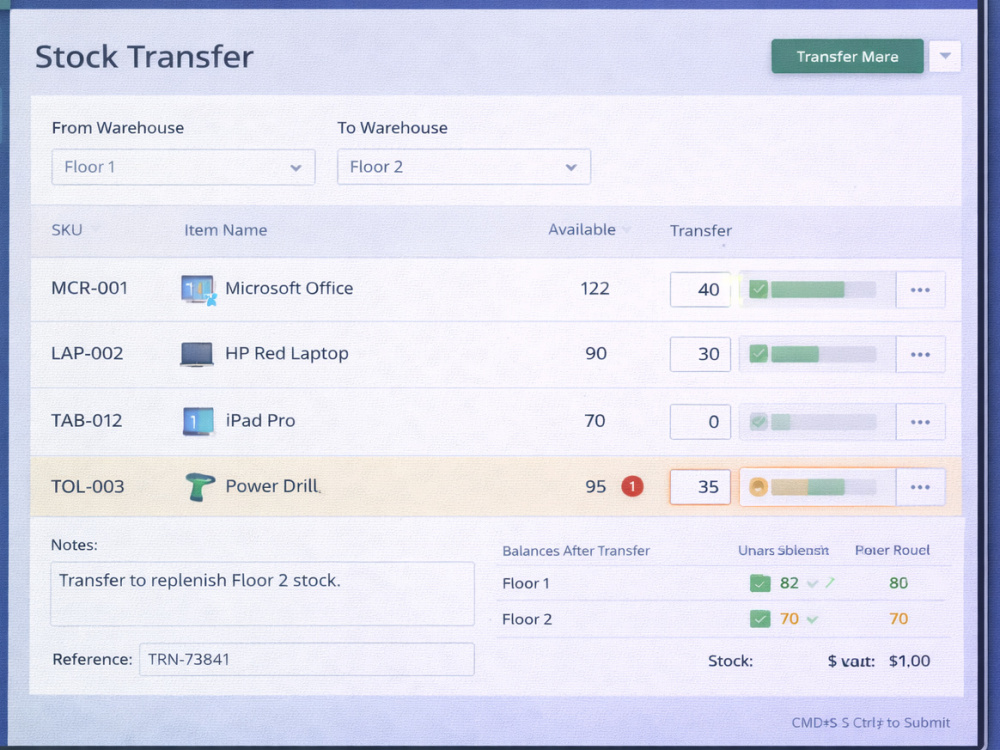Click the $1,00 stock value
Screen dimensions: 1000x750
click(909, 661)
